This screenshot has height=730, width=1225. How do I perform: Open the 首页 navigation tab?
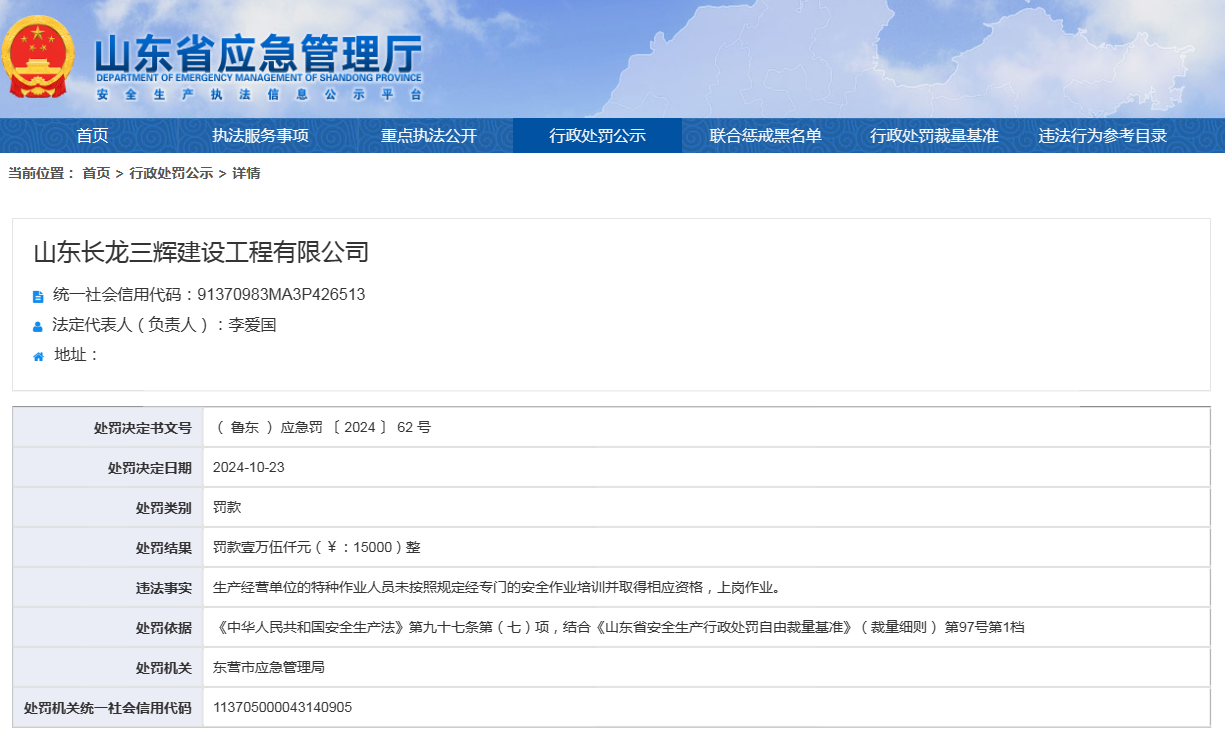click(92, 136)
